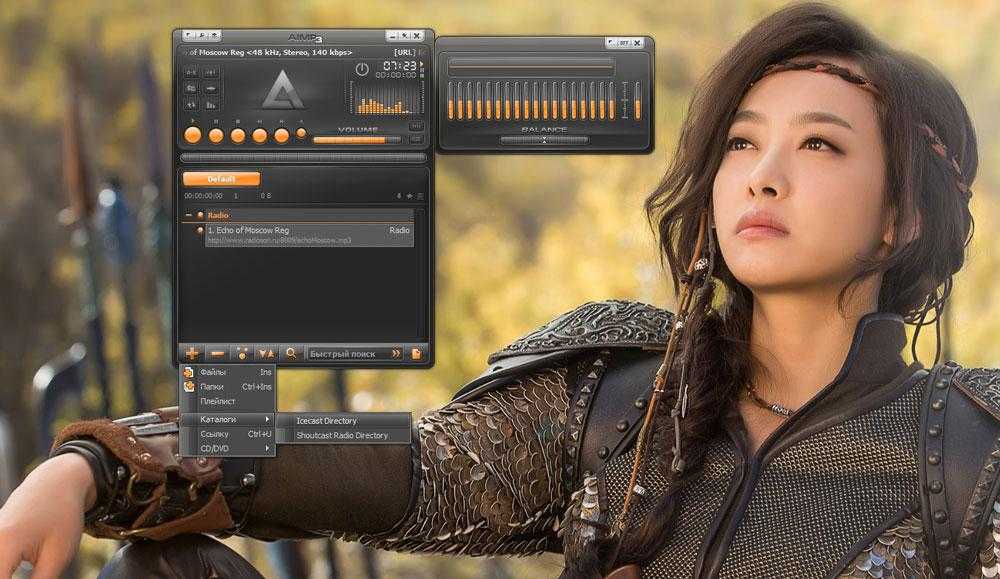Click the Файлы icon in the add menu
The image size is (1000, 579).
click(x=188, y=372)
